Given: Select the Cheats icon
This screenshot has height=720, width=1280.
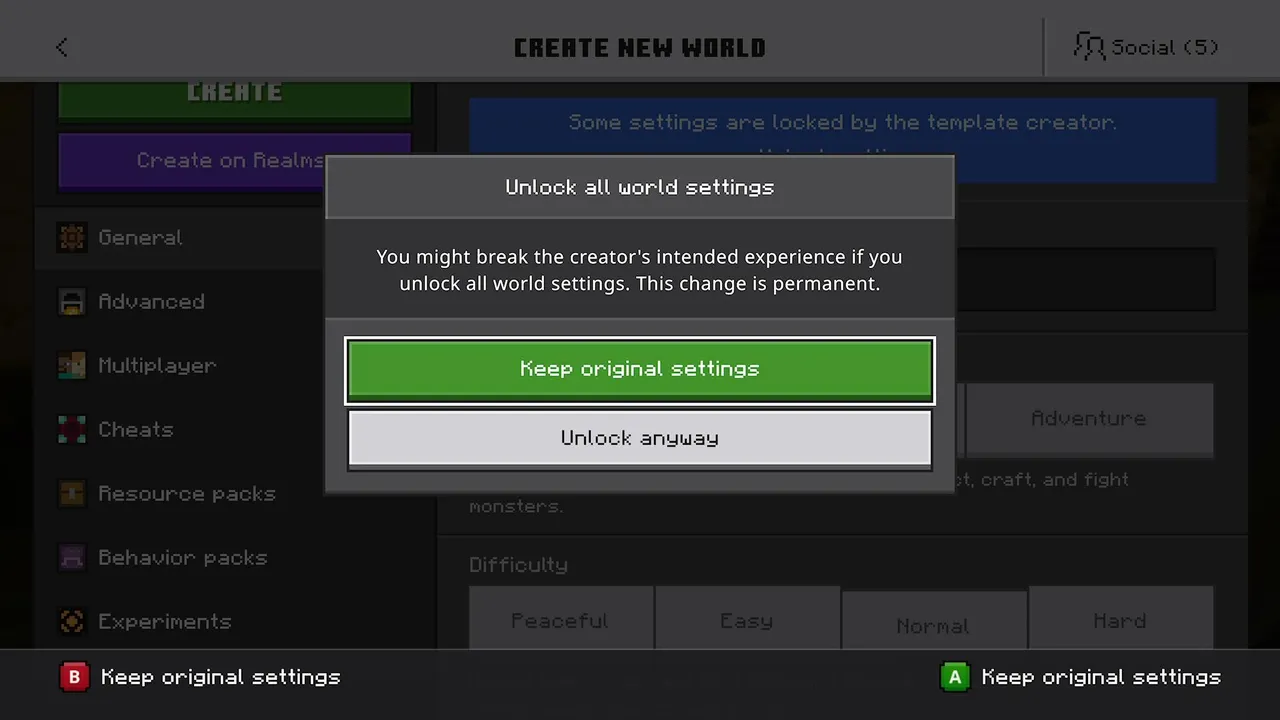Looking at the screenshot, I should click(72, 430).
